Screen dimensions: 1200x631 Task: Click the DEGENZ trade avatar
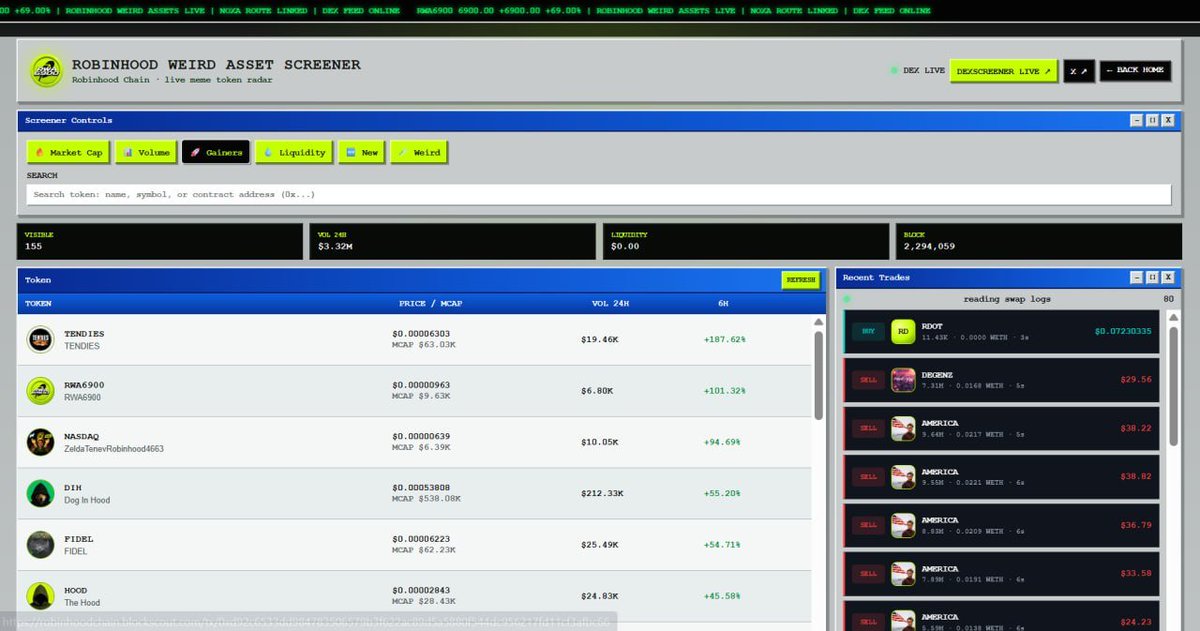pyautogui.click(x=903, y=380)
